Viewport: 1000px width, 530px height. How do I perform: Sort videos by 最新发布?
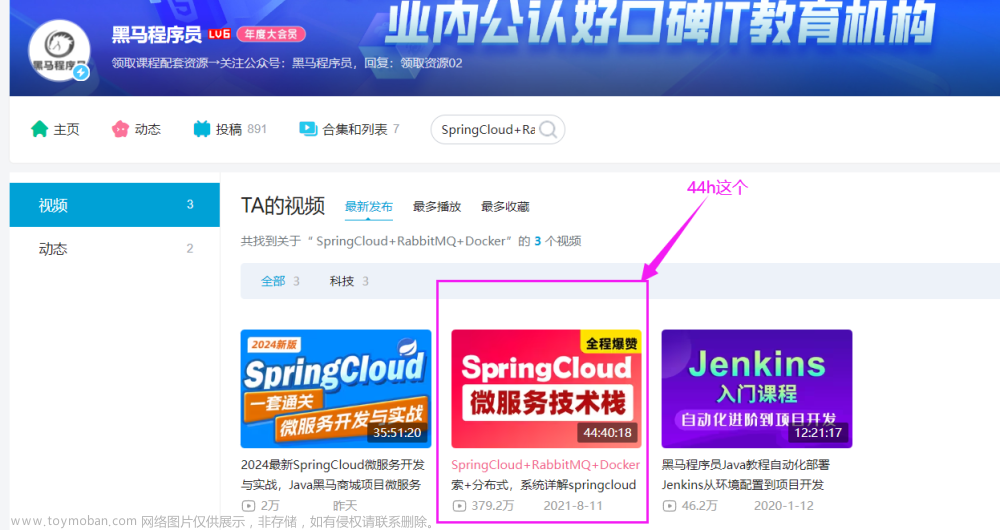[x=369, y=207]
